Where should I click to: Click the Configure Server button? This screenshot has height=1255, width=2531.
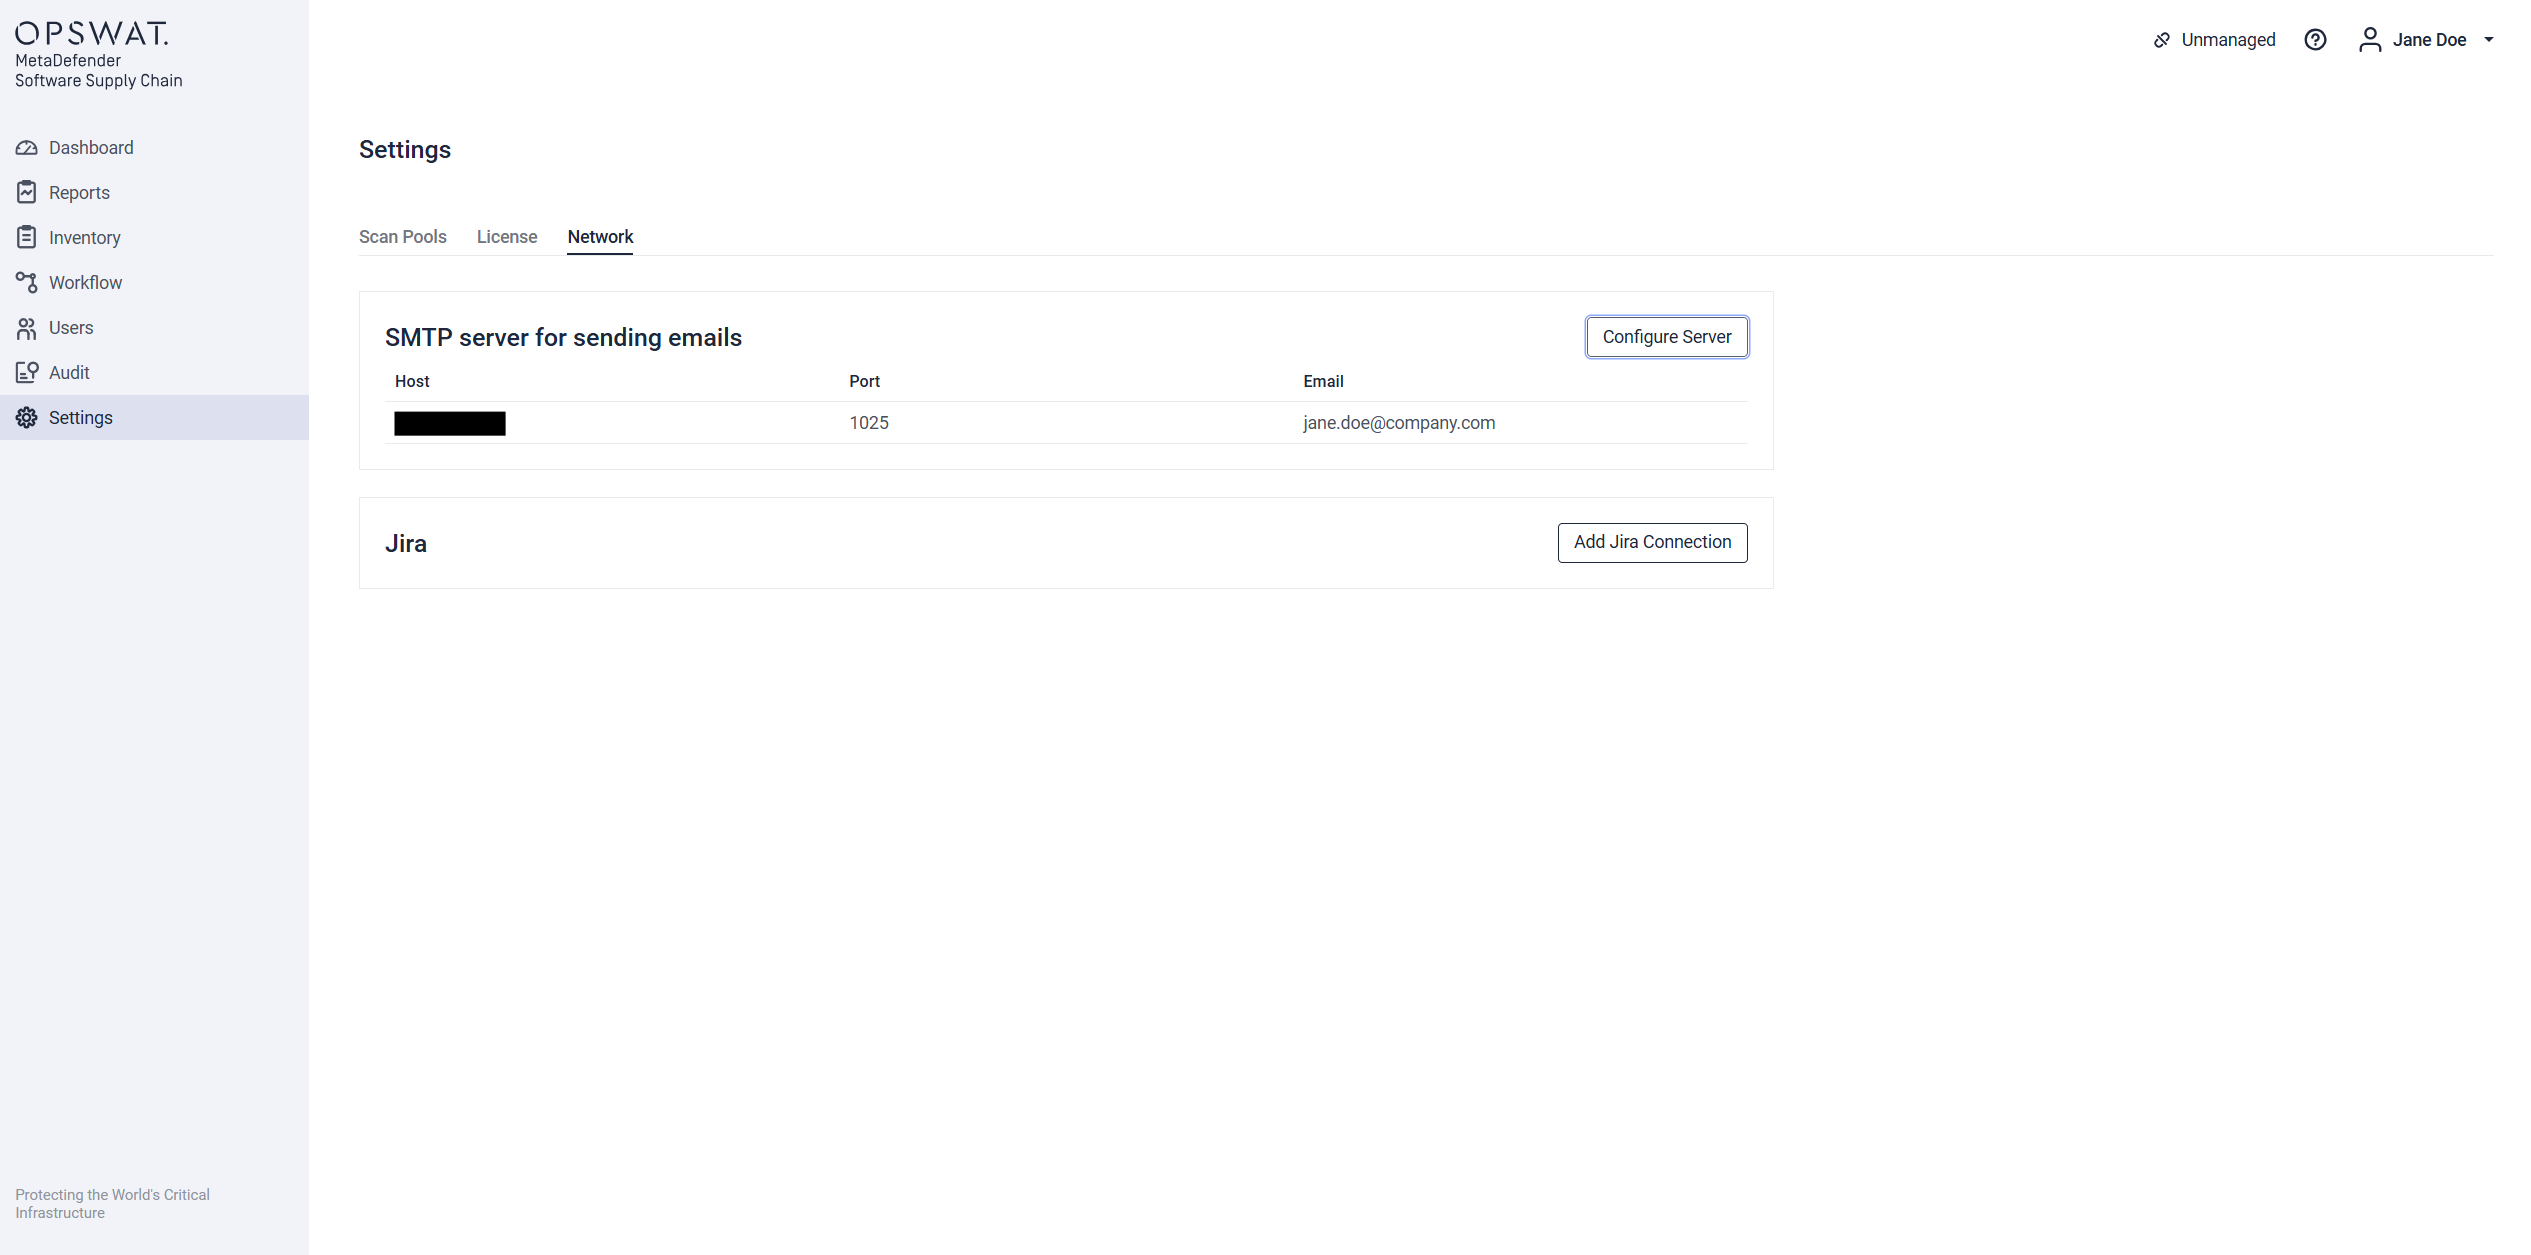pos(1667,337)
